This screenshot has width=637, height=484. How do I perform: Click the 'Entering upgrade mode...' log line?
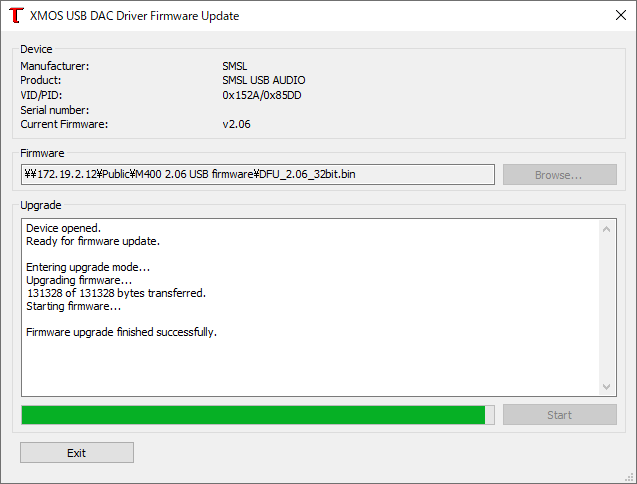pos(88,267)
